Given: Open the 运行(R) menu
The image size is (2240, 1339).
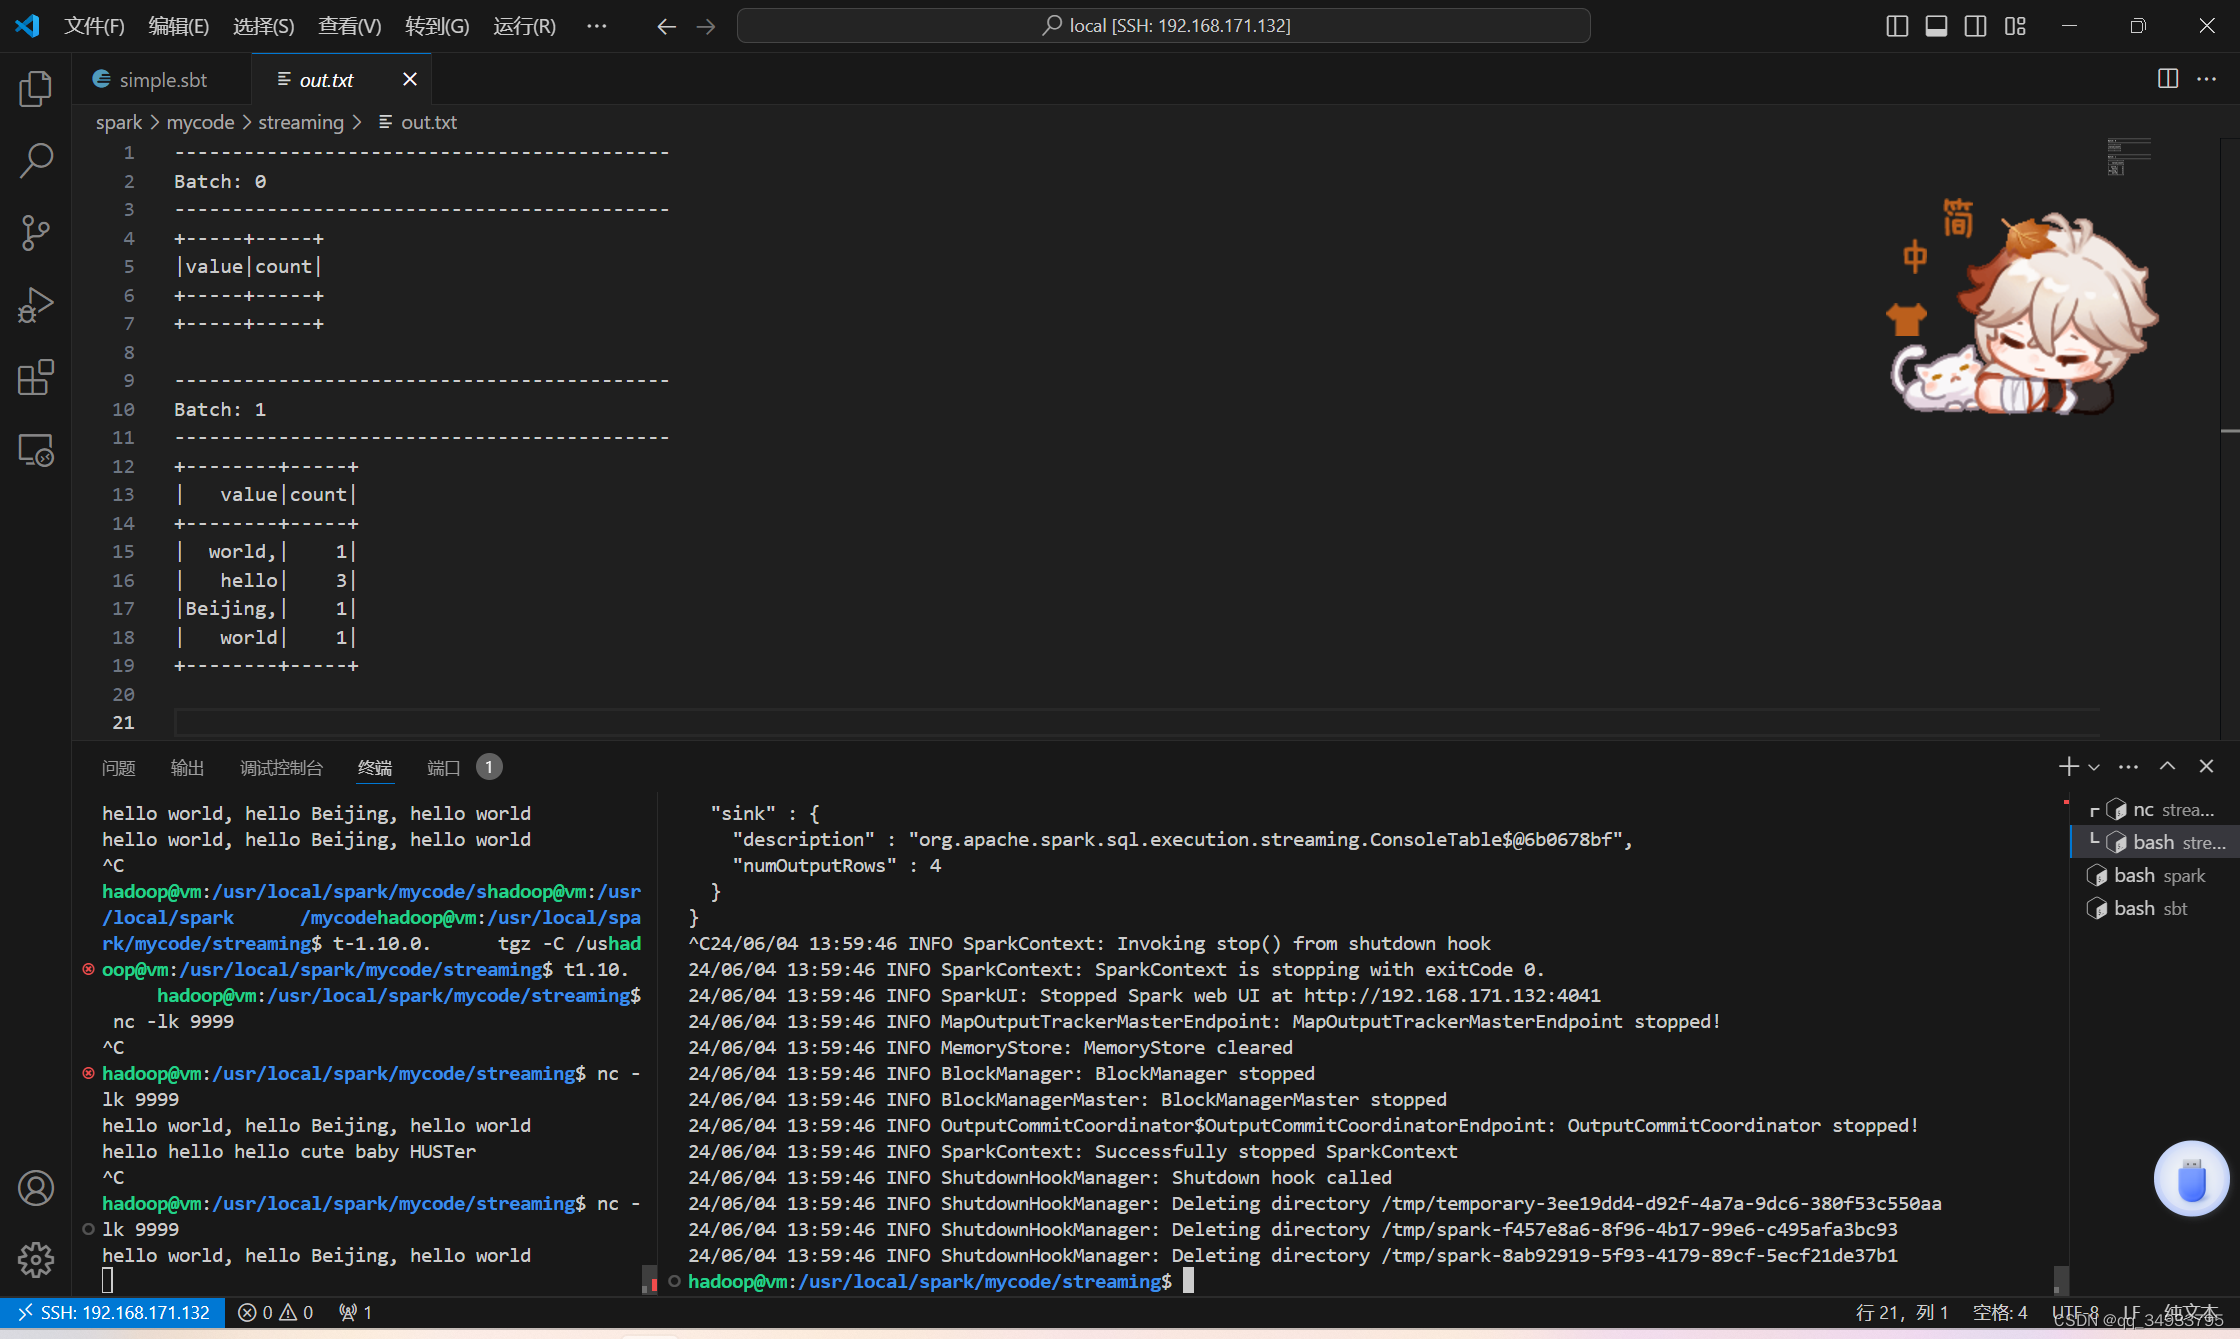Looking at the screenshot, I should tap(524, 26).
